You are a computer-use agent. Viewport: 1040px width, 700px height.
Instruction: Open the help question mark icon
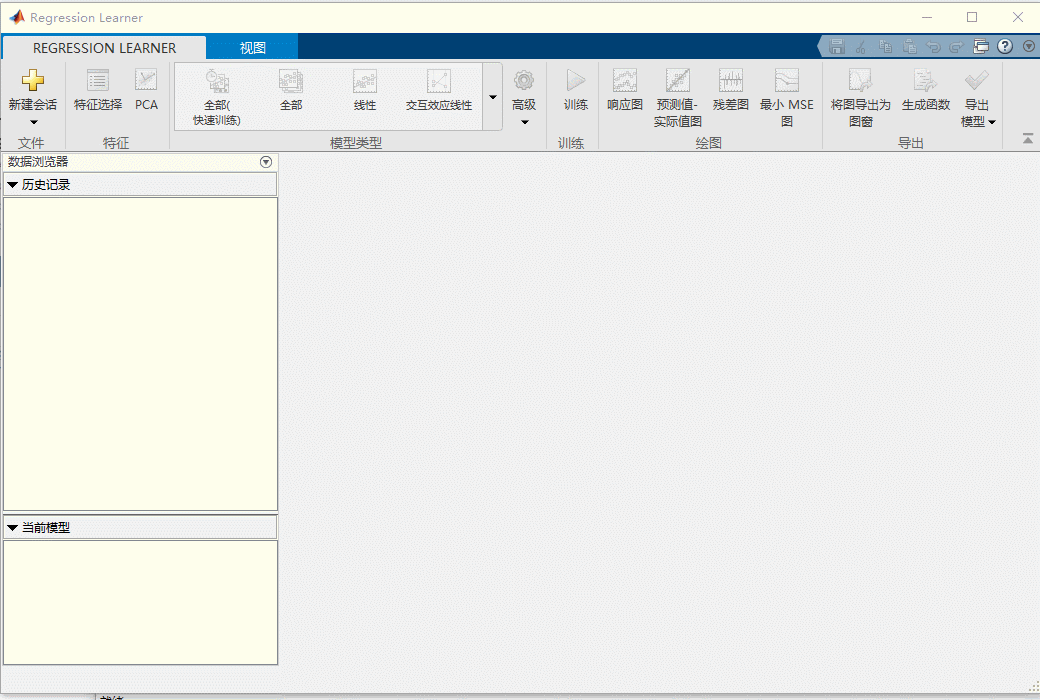pyautogui.click(x=1005, y=46)
